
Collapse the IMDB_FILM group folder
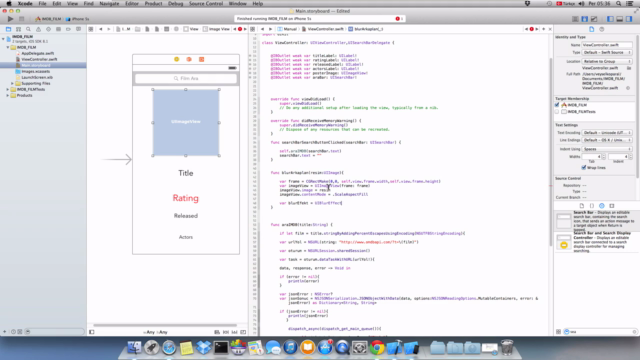(8, 47)
